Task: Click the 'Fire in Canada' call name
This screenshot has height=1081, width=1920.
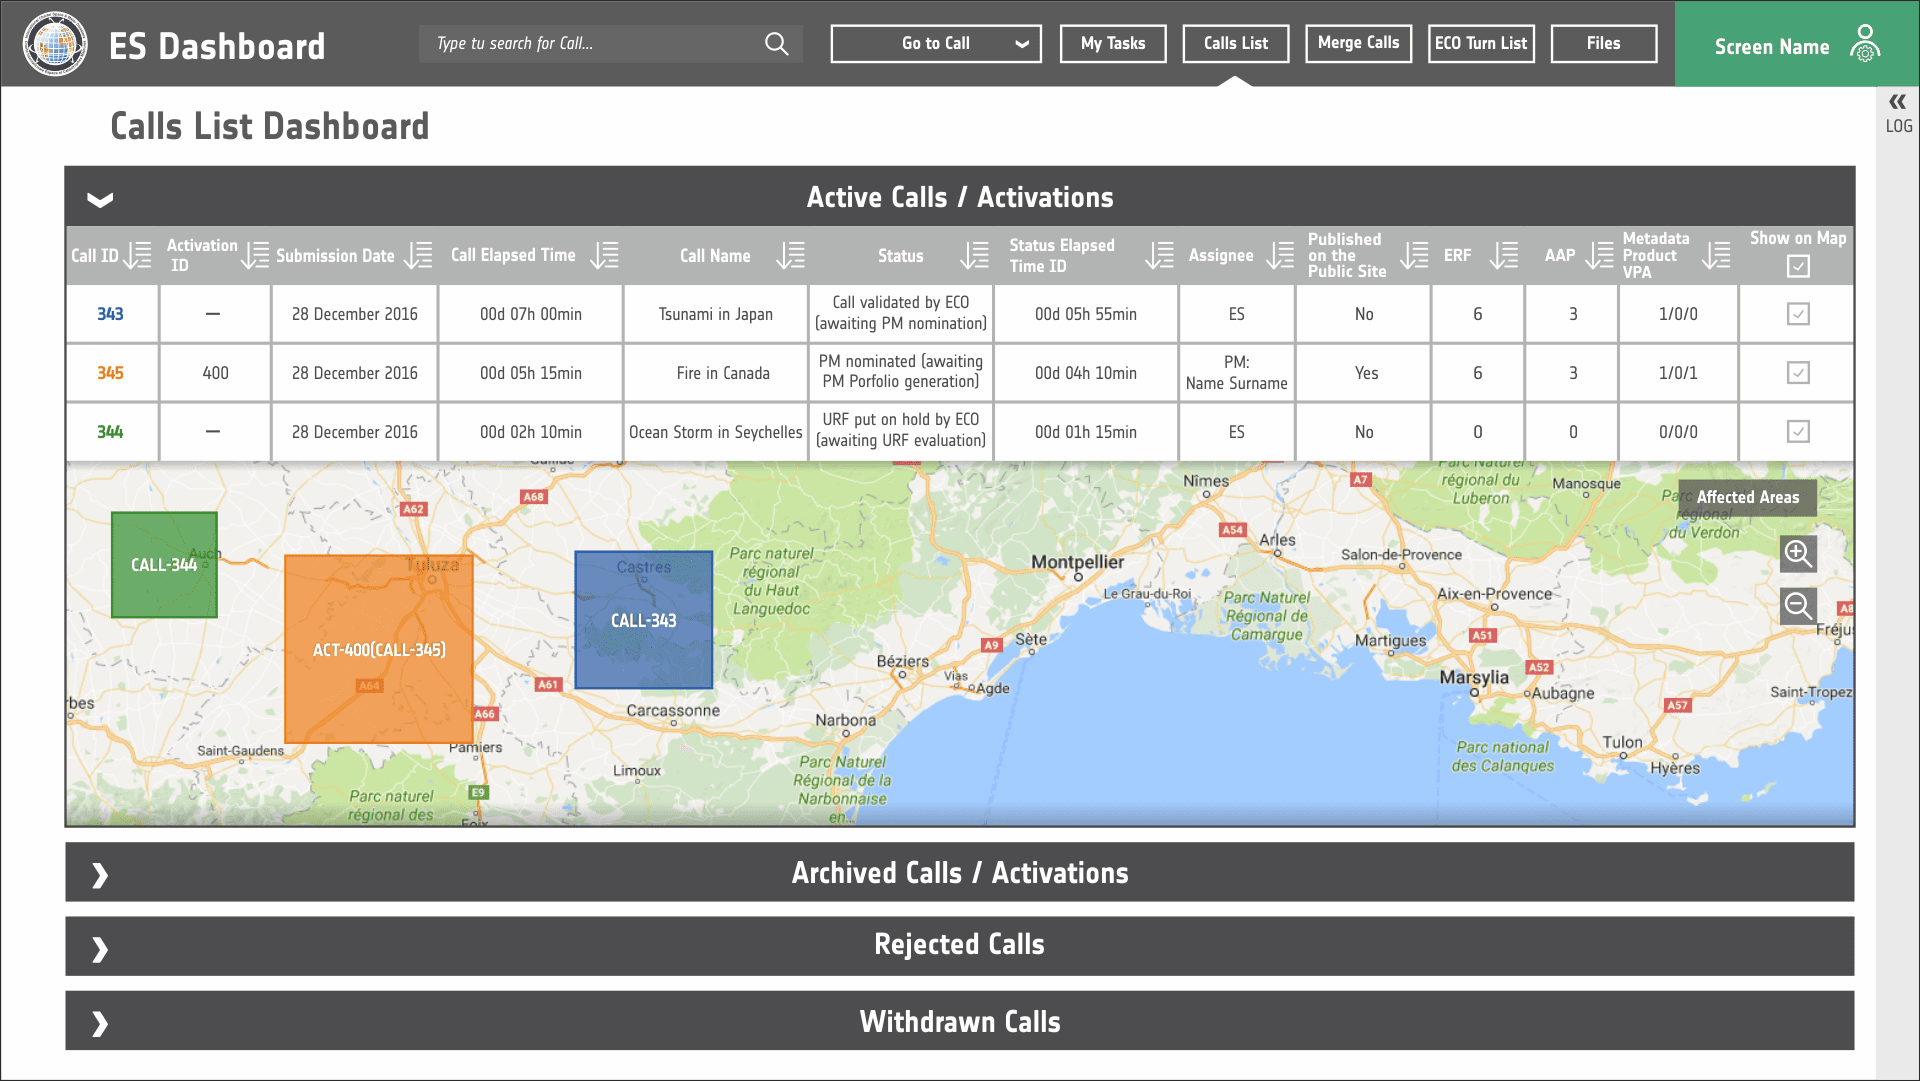Action: click(723, 373)
